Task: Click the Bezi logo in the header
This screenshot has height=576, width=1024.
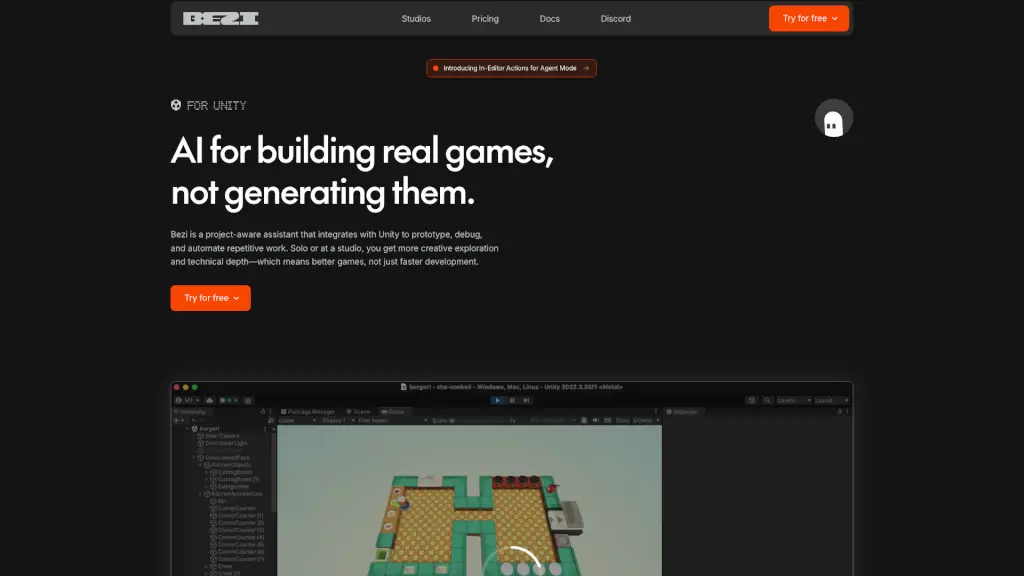Action: (x=220, y=18)
